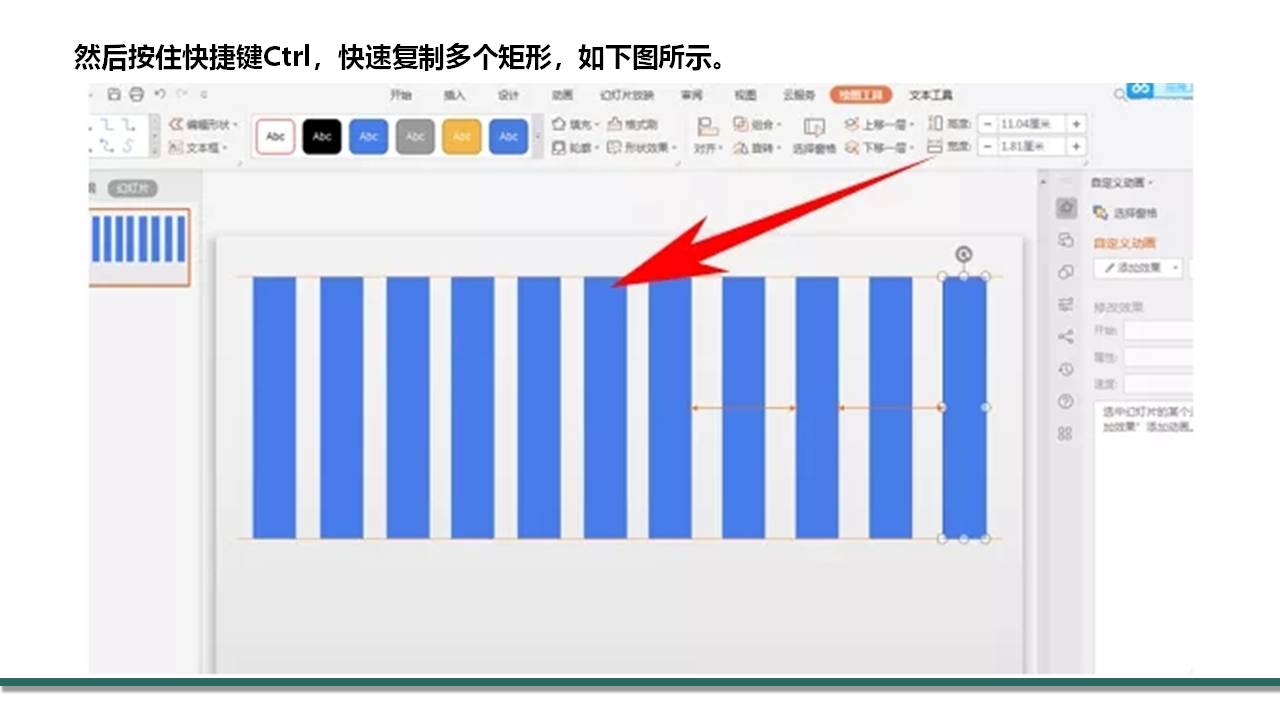The width and height of the screenshot is (1280, 720).
Task: Open the Add Effect (添加效果) dropdown
Action: (1139, 268)
